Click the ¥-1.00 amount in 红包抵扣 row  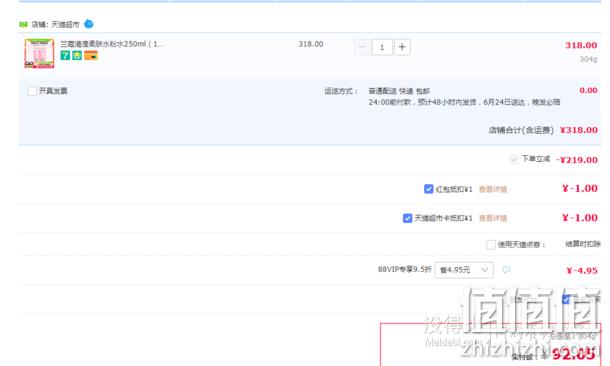580,189
